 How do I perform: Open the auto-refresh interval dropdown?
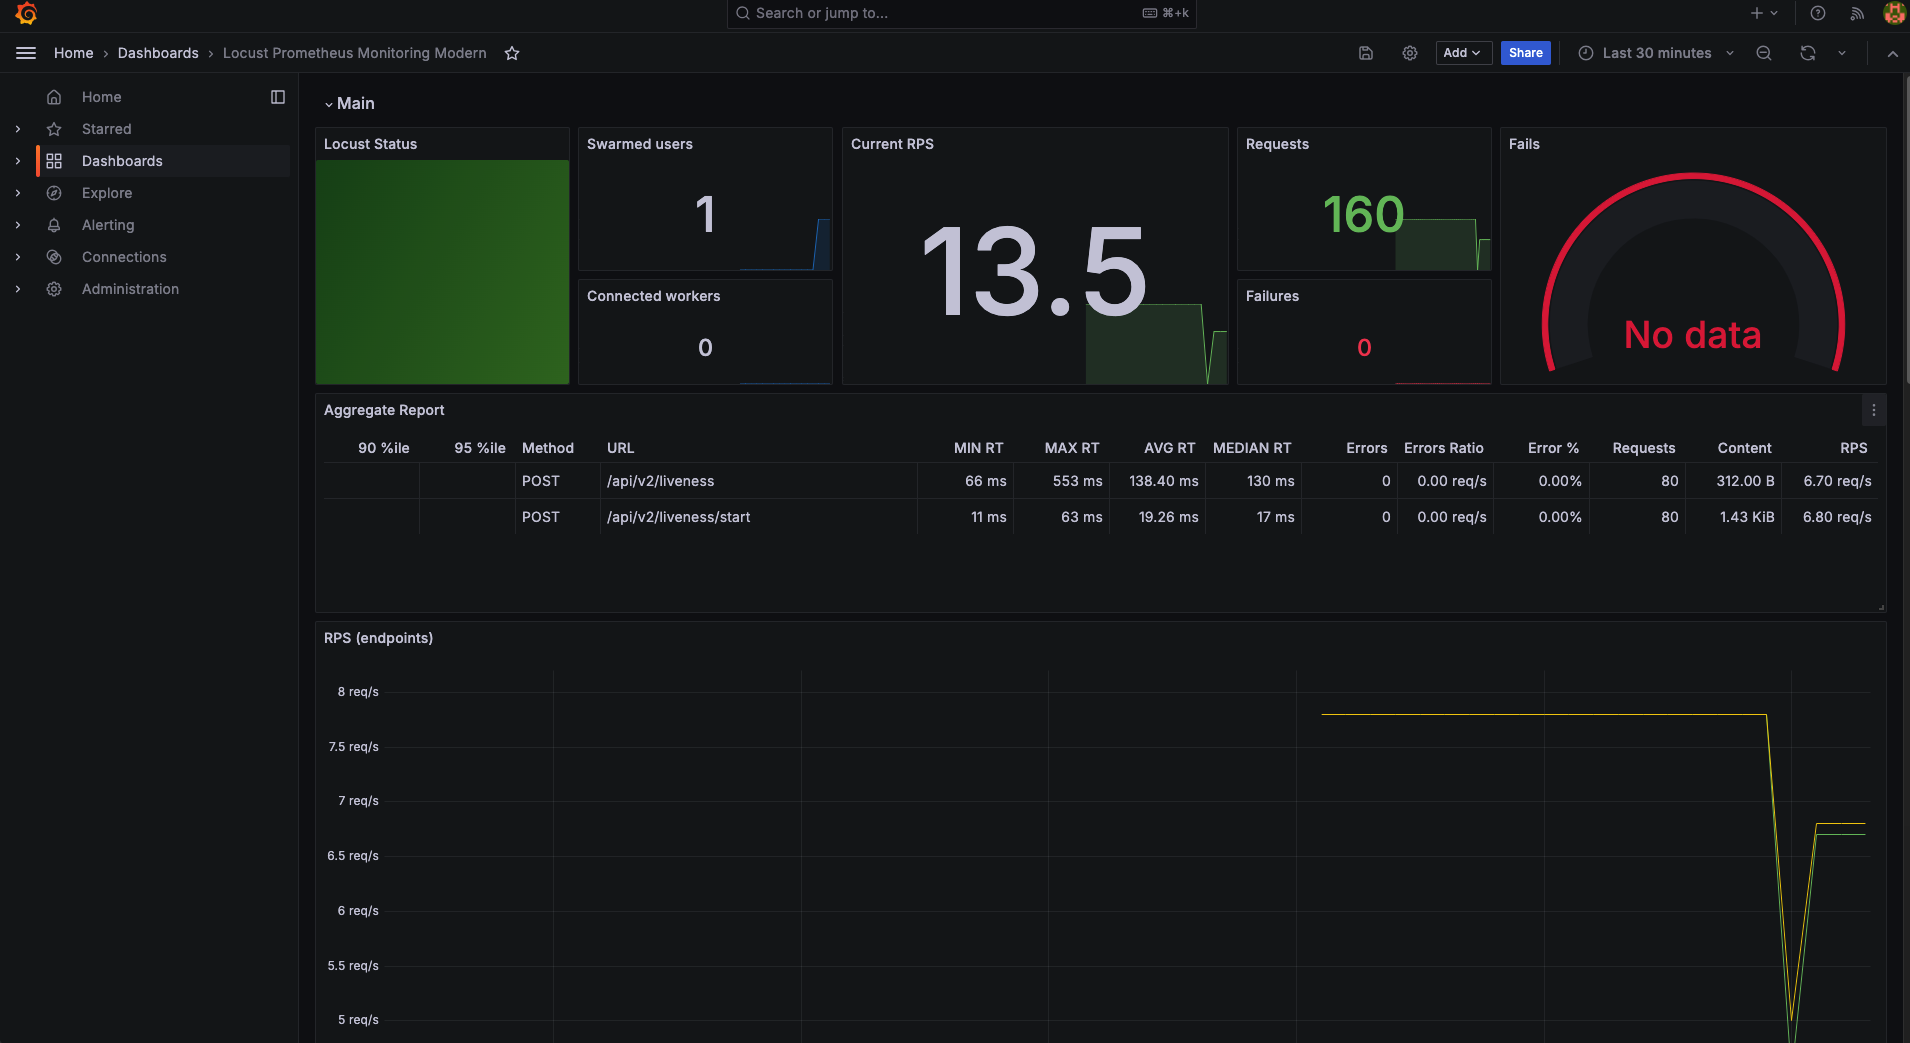pyautogui.click(x=1842, y=53)
